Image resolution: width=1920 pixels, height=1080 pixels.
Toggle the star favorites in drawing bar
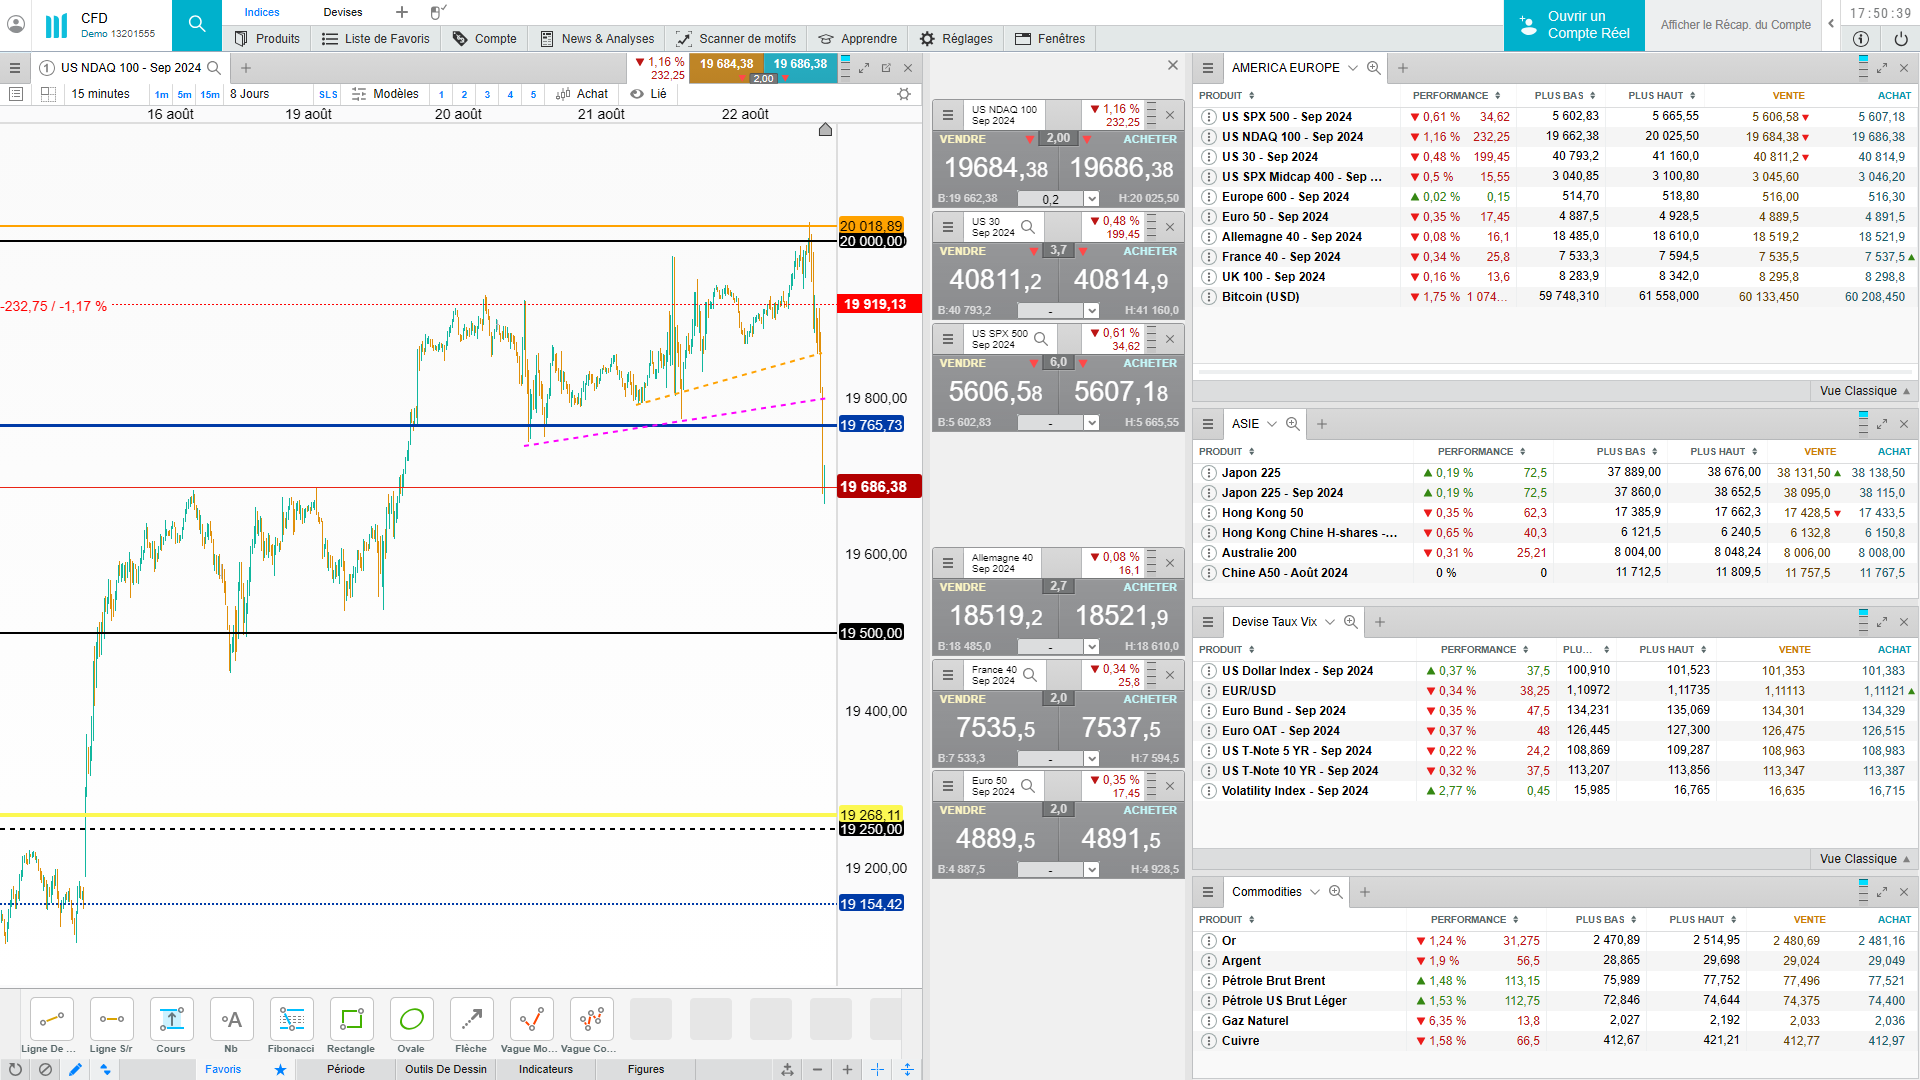pos(280,1070)
